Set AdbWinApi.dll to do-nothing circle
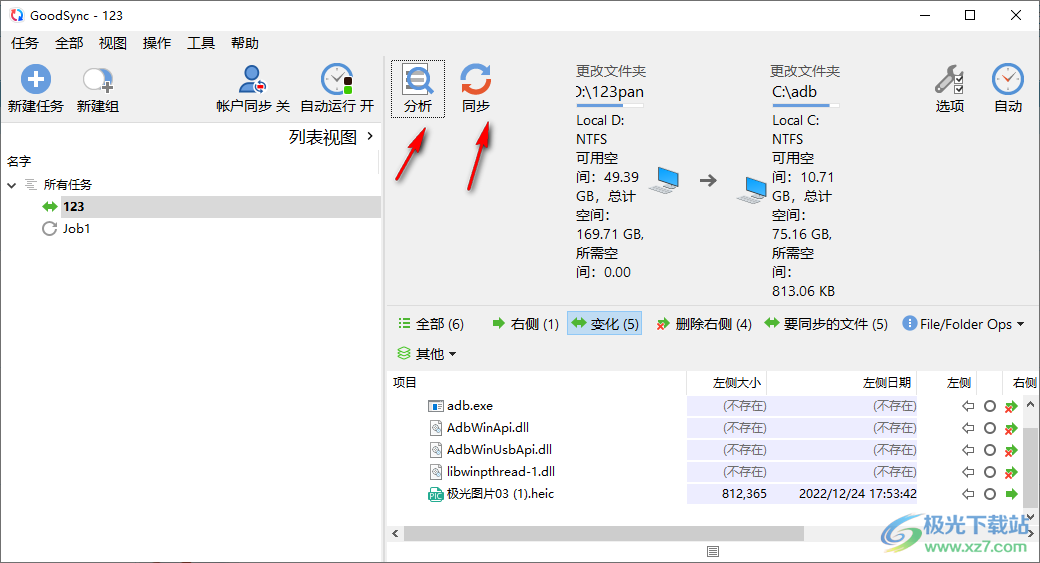 tap(990, 428)
